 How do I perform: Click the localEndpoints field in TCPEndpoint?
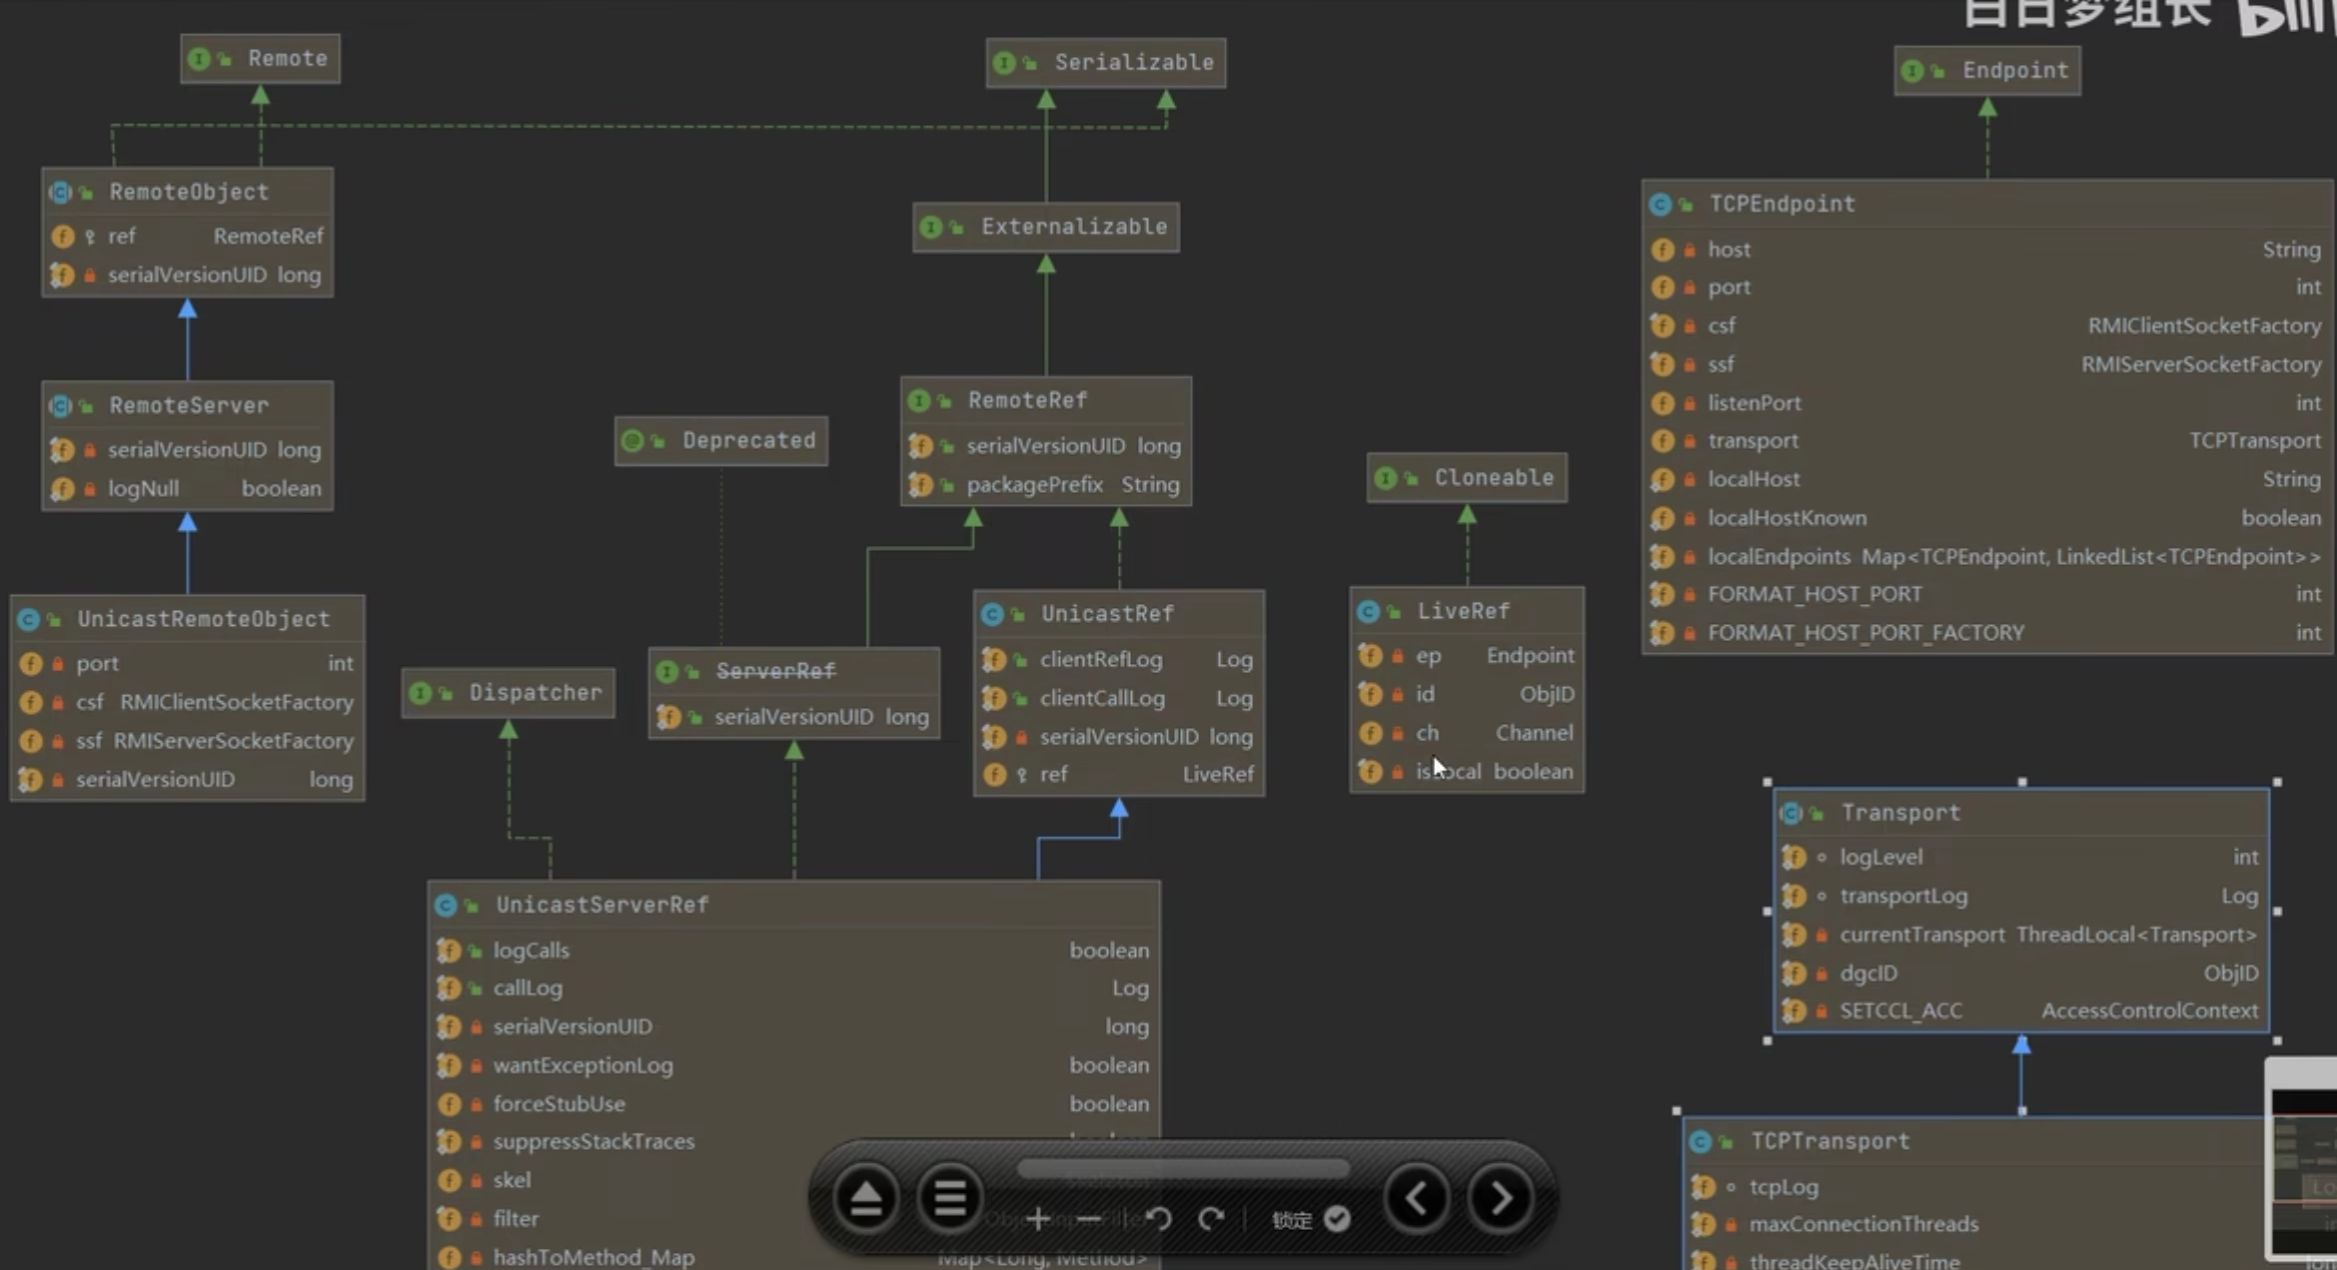[1988, 557]
